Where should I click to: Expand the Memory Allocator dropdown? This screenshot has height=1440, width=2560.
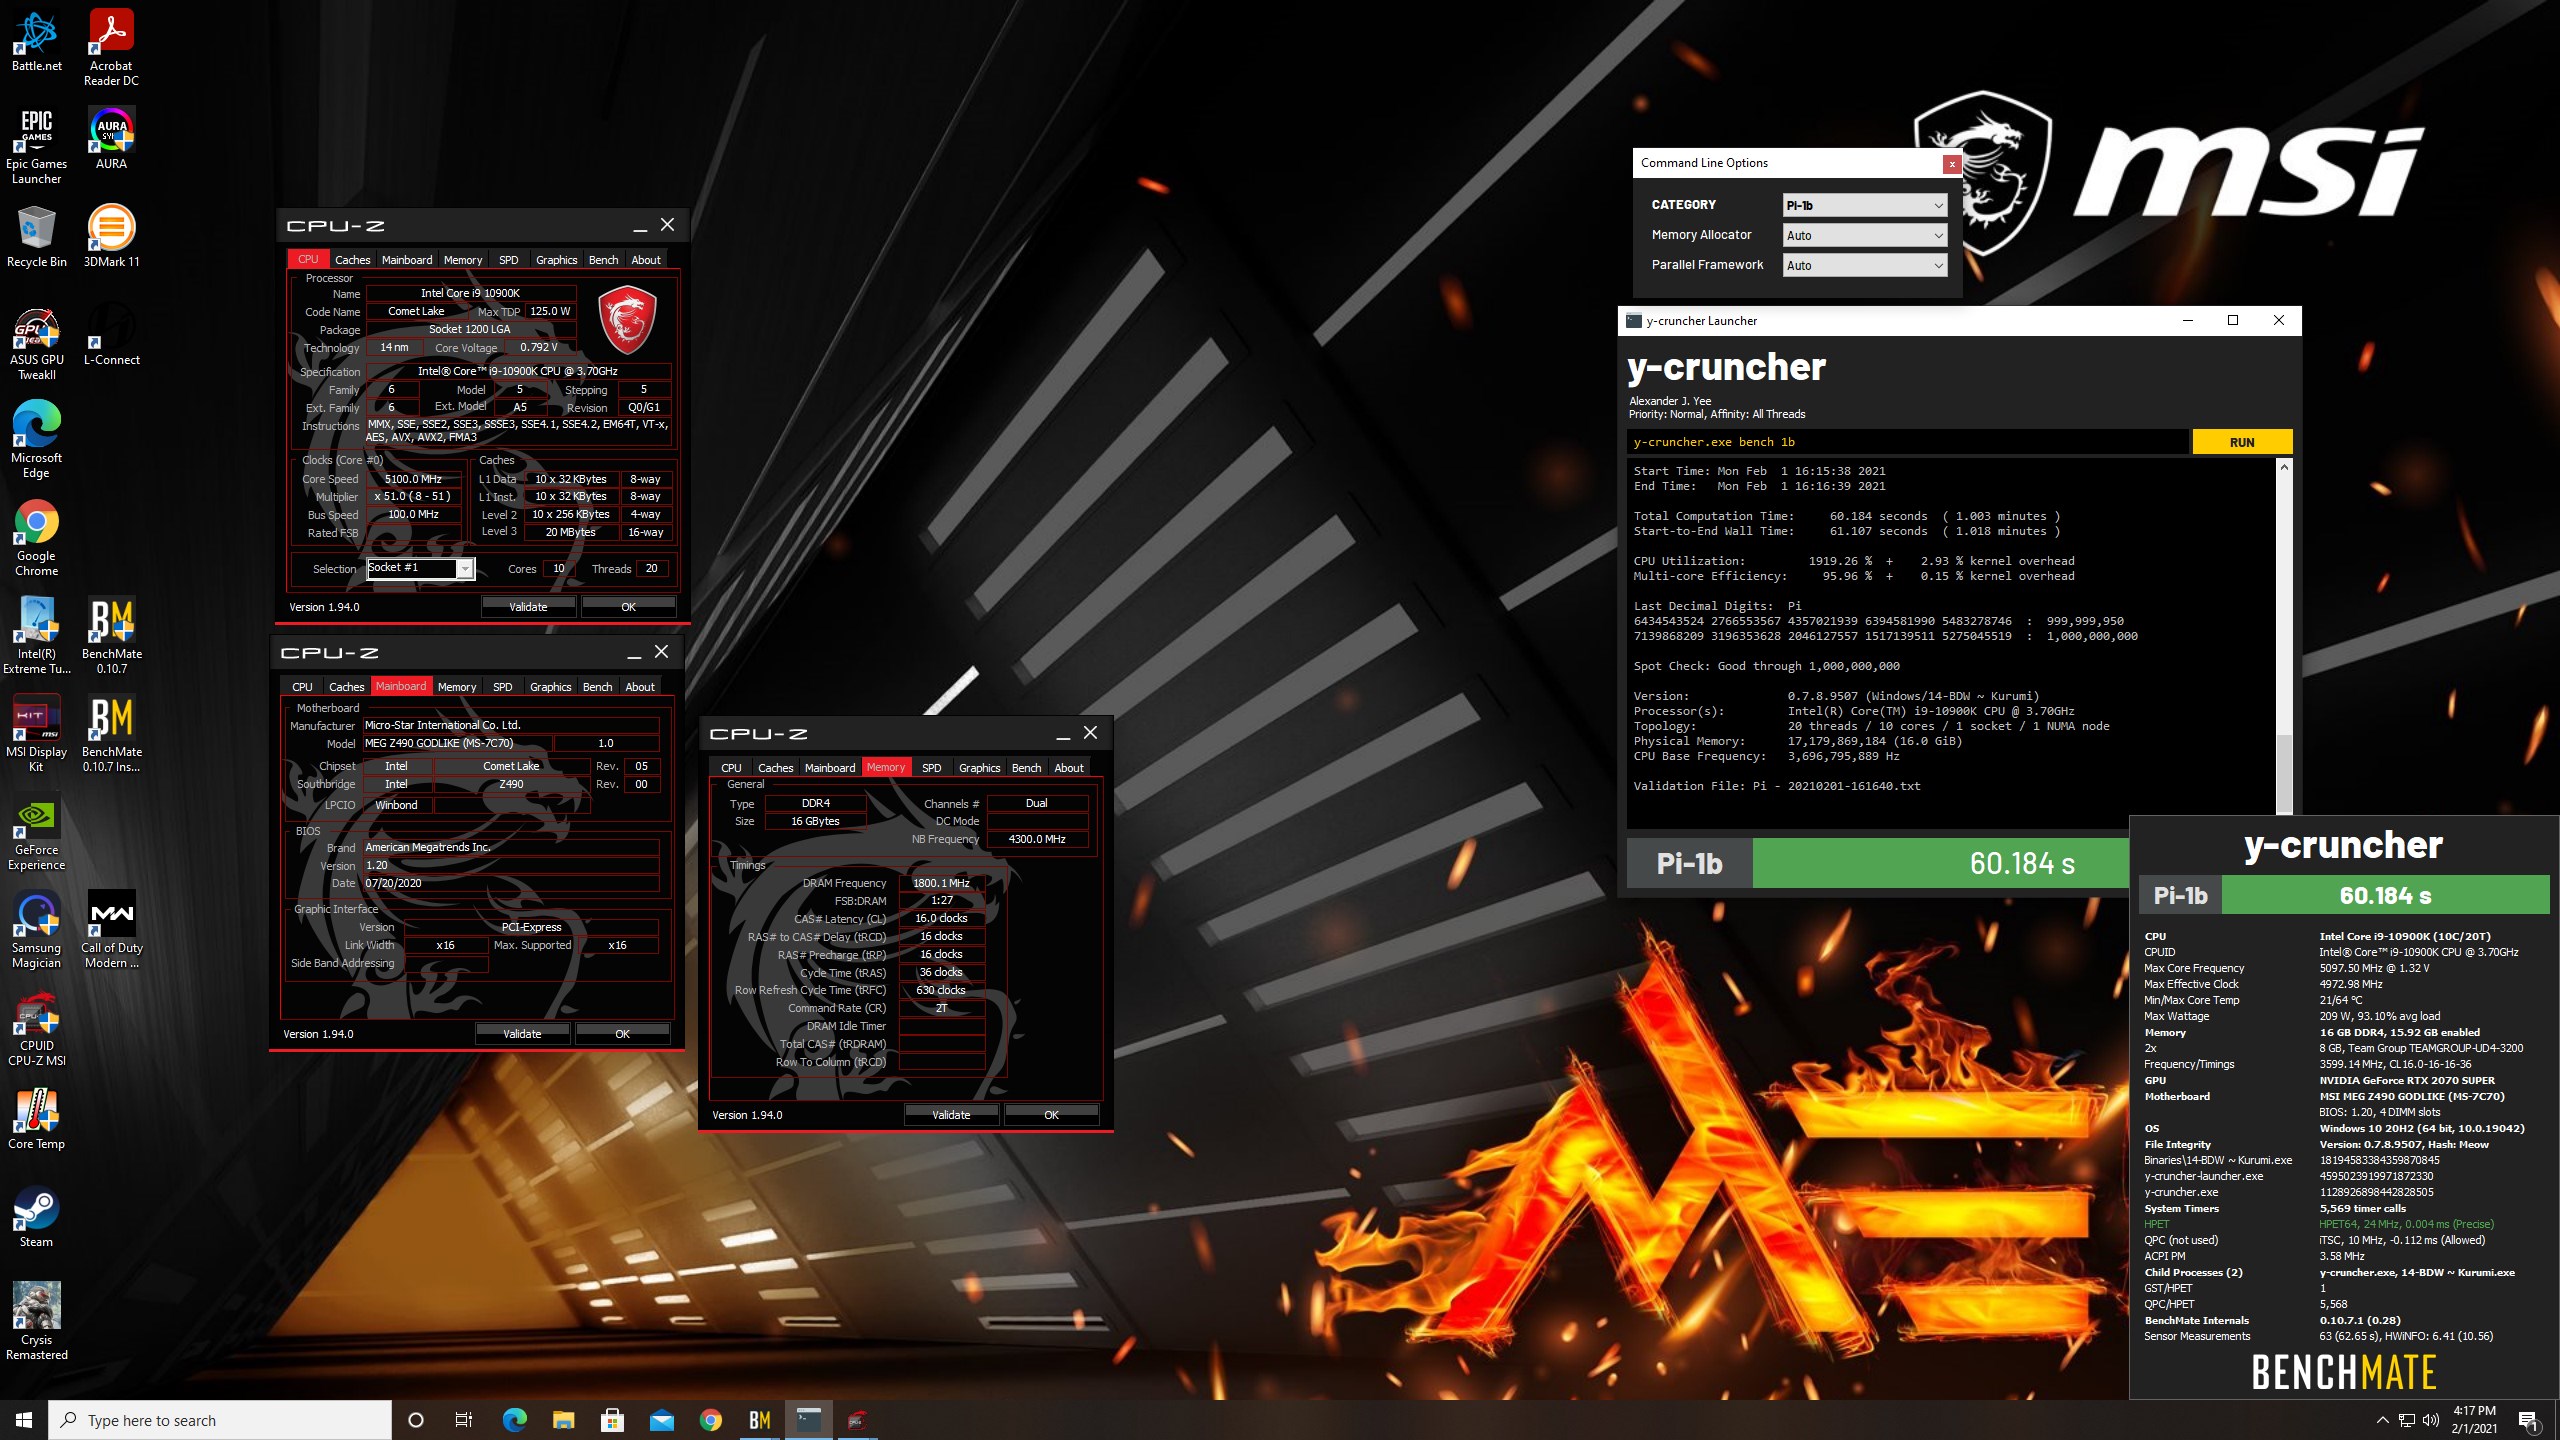point(1865,235)
